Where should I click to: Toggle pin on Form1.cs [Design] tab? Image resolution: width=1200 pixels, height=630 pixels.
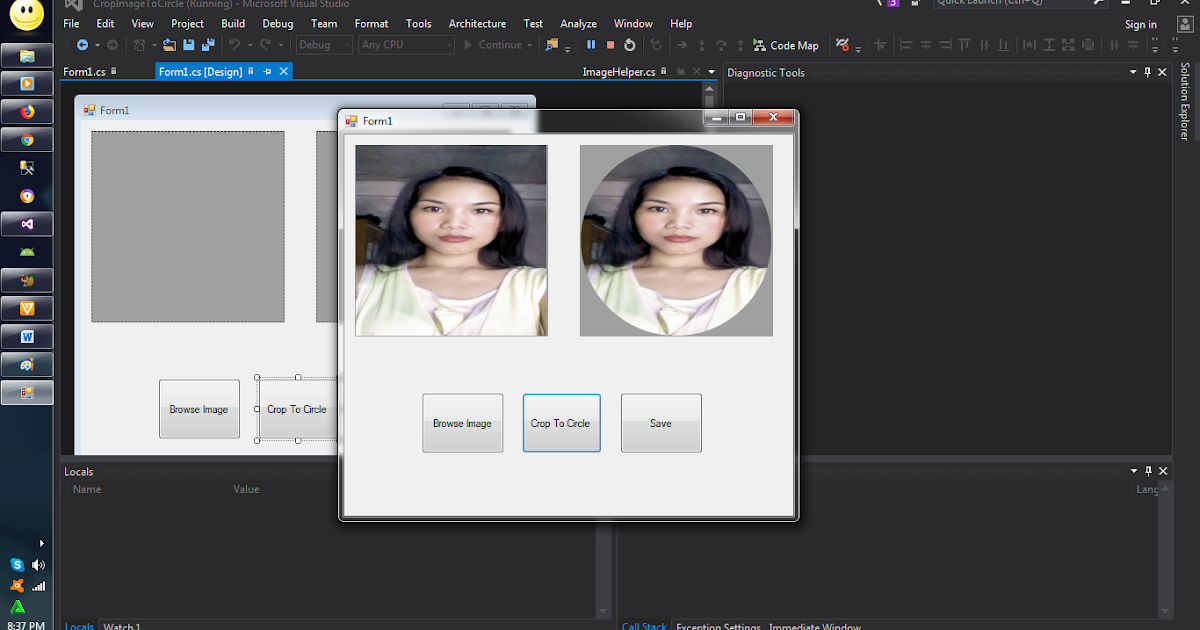coord(267,72)
